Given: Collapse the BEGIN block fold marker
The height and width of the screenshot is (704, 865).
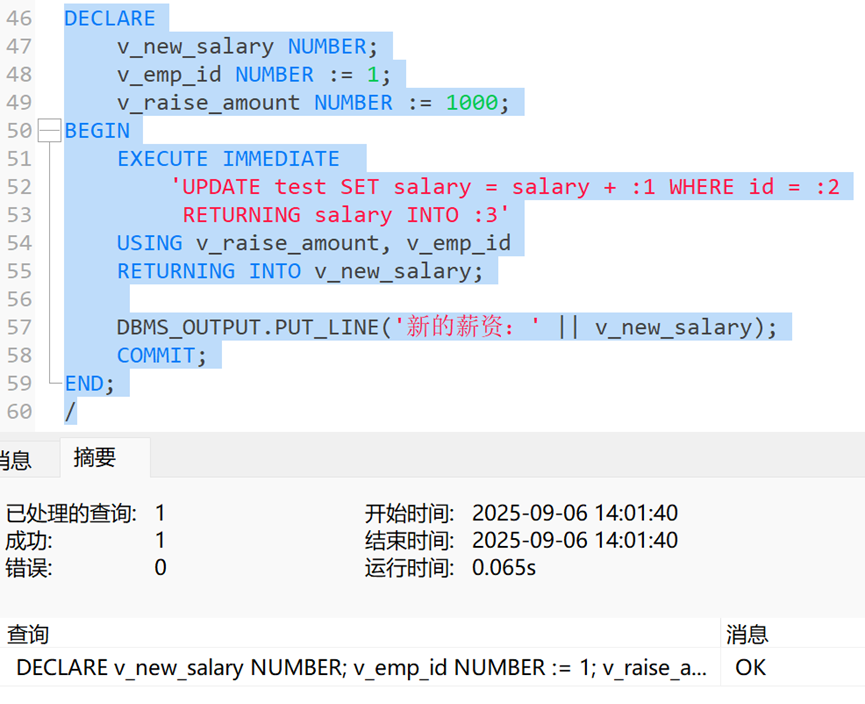Looking at the screenshot, I should (x=49, y=131).
